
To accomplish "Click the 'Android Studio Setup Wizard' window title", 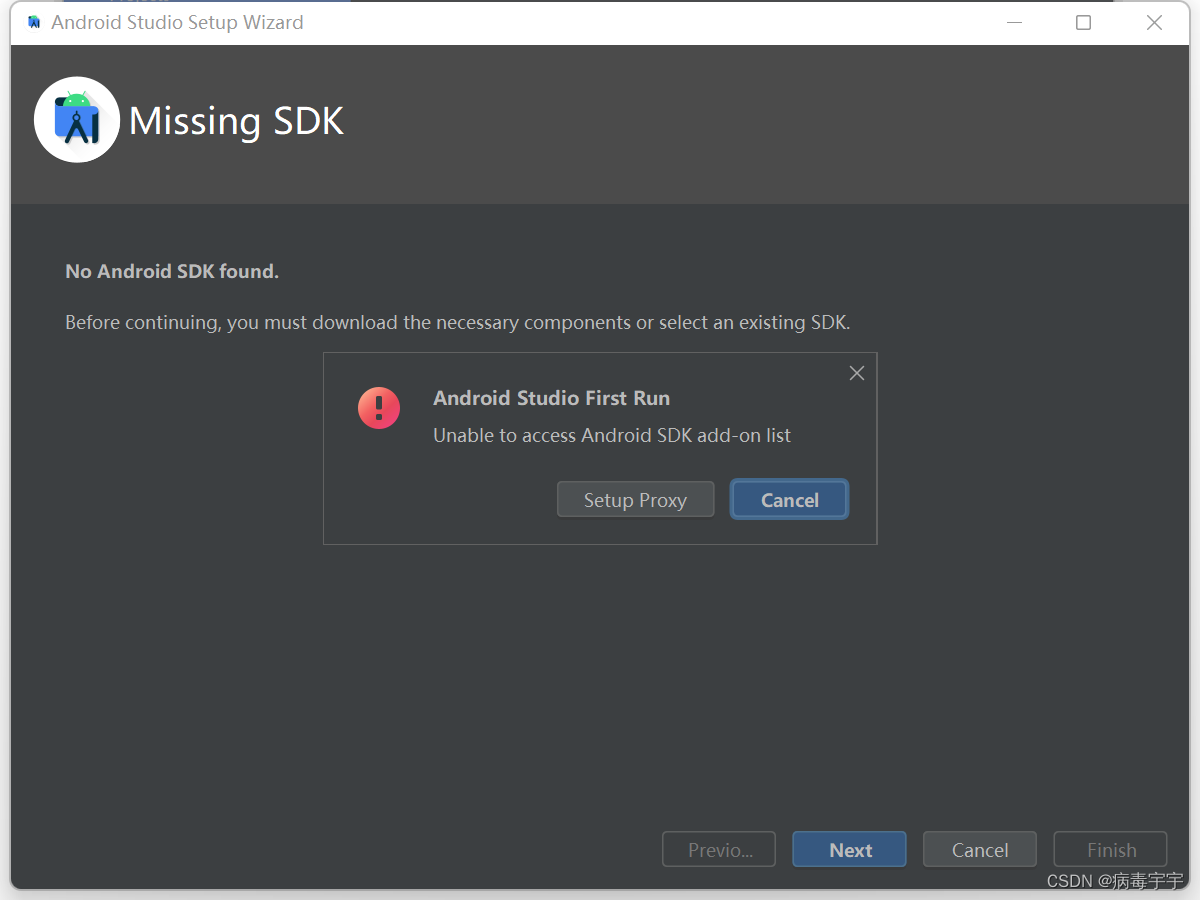I will point(177,22).
